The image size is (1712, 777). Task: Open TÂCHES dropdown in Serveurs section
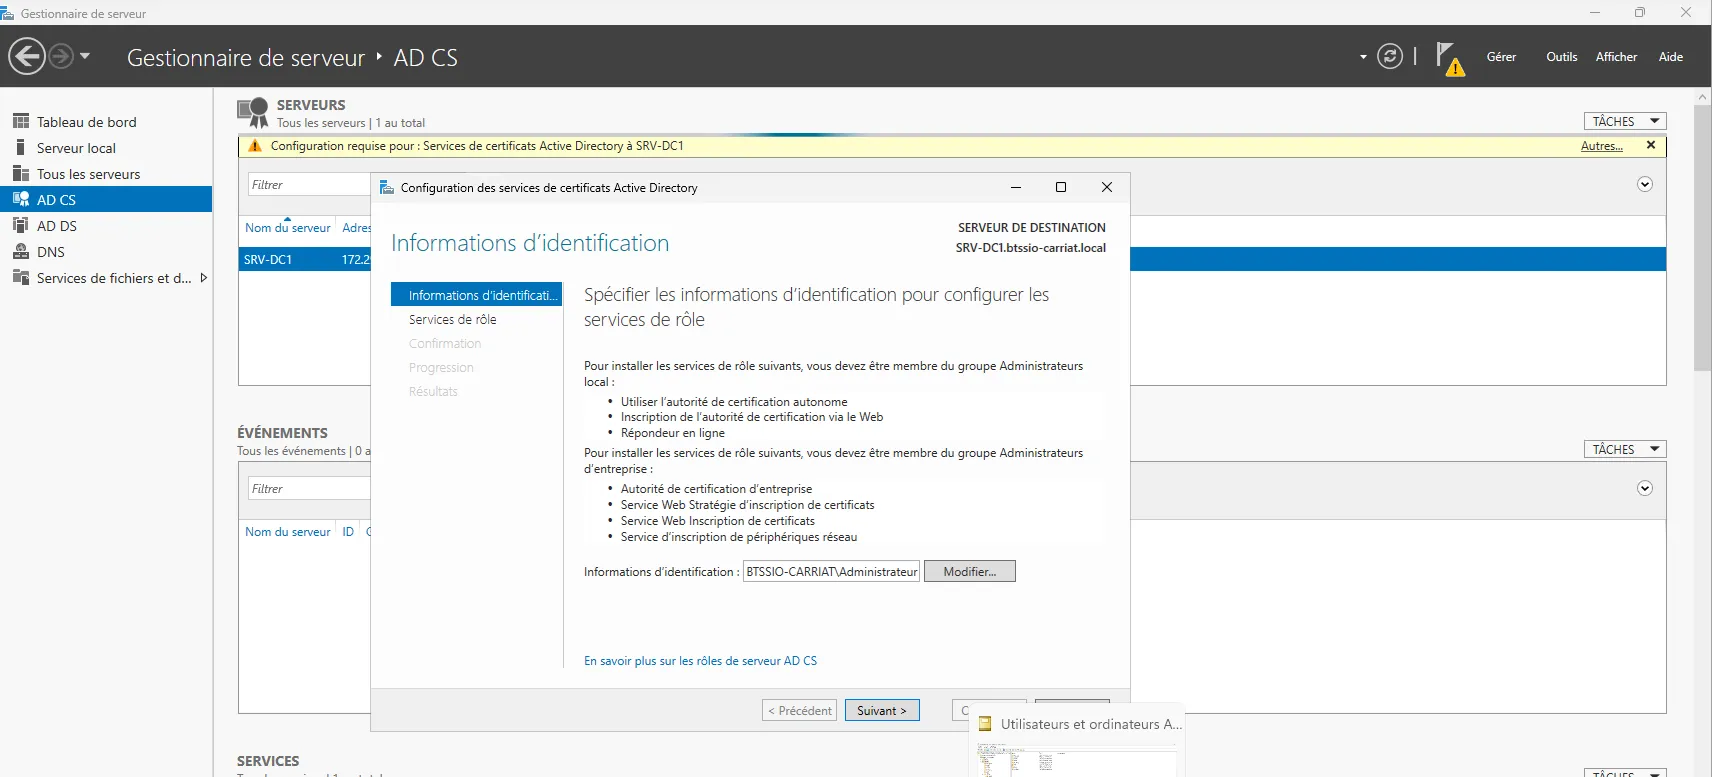pyautogui.click(x=1625, y=121)
